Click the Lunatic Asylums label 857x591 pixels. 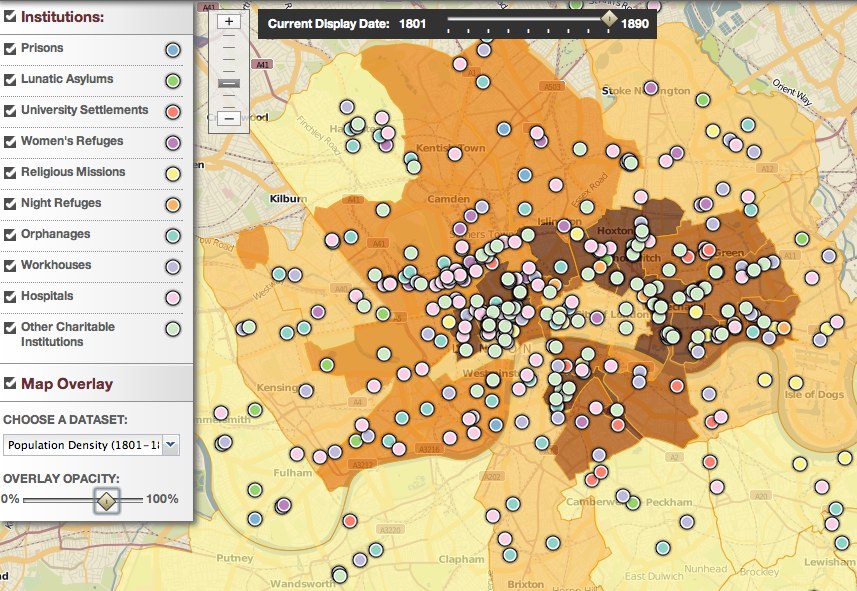coord(67,79)
